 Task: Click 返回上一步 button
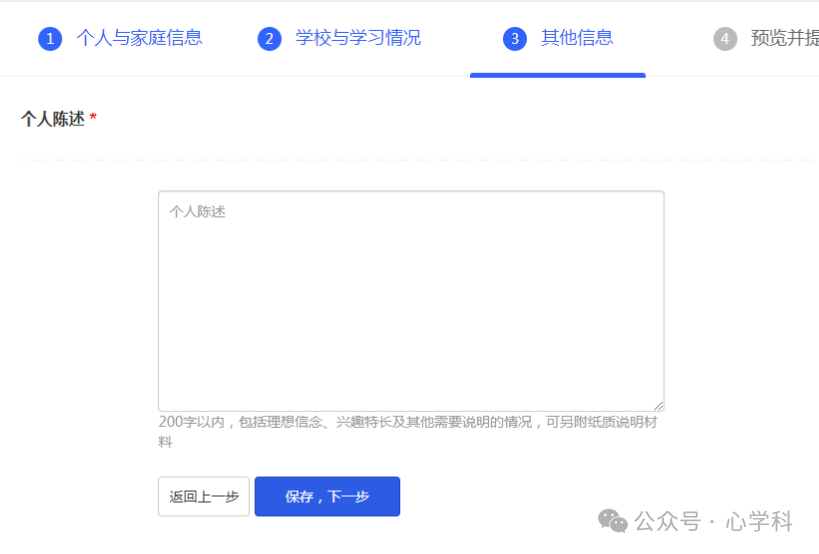(x=204, y=497)
